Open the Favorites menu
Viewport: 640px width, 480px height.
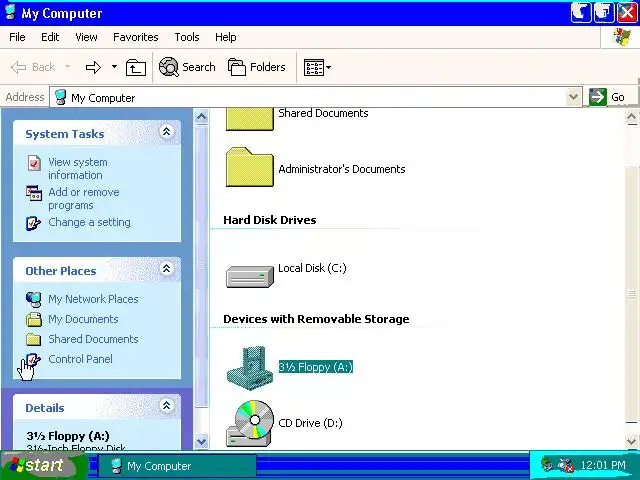[x=136, y=37]
